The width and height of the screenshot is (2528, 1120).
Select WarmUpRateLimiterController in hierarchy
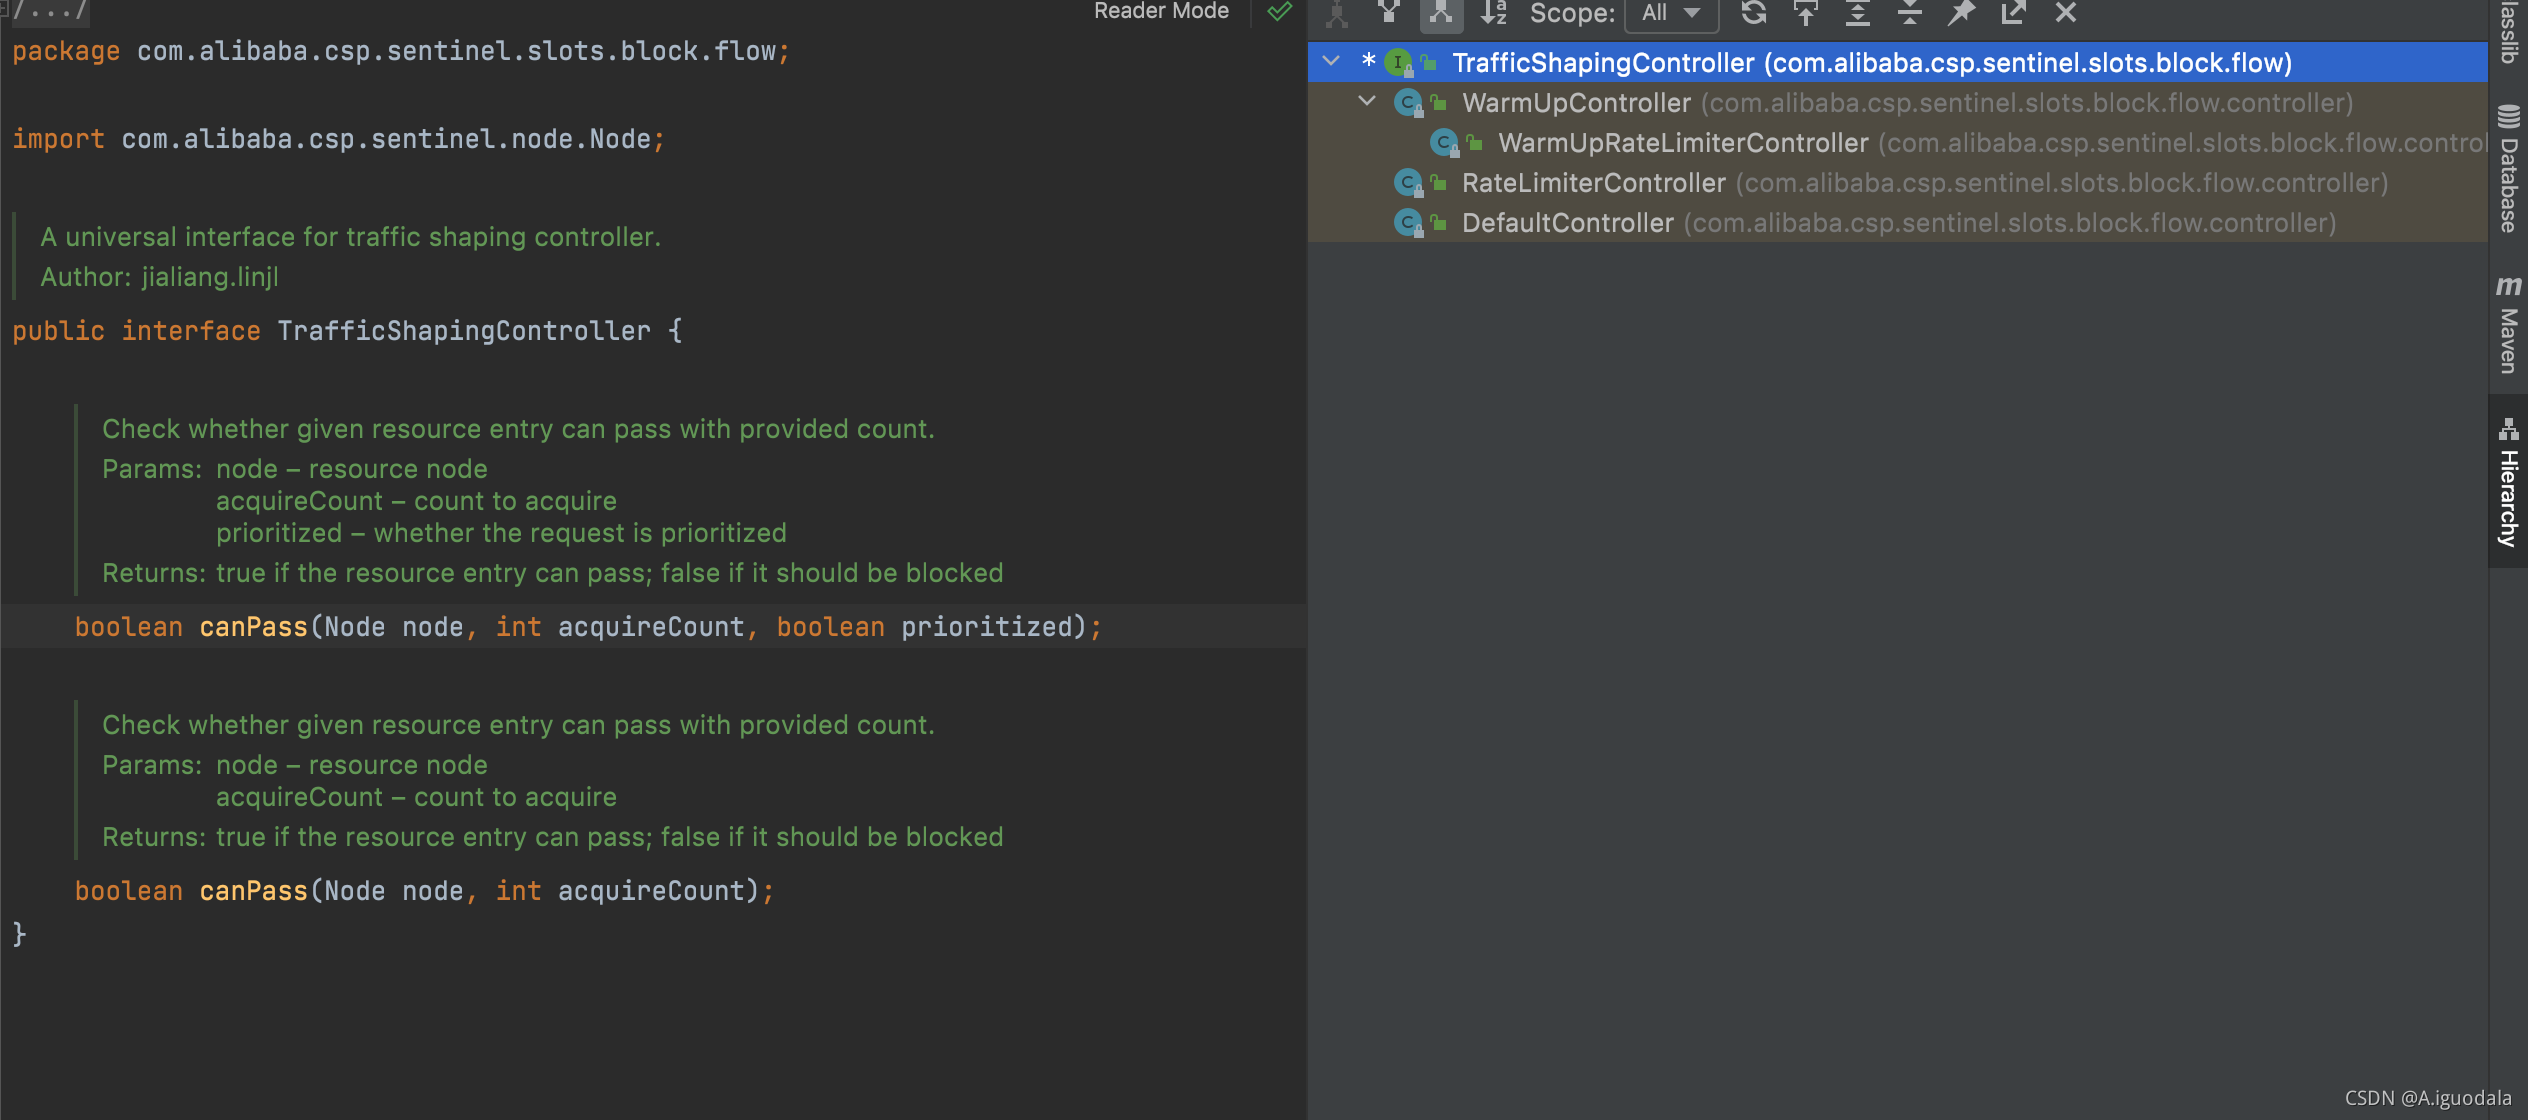click(1683, 143)
